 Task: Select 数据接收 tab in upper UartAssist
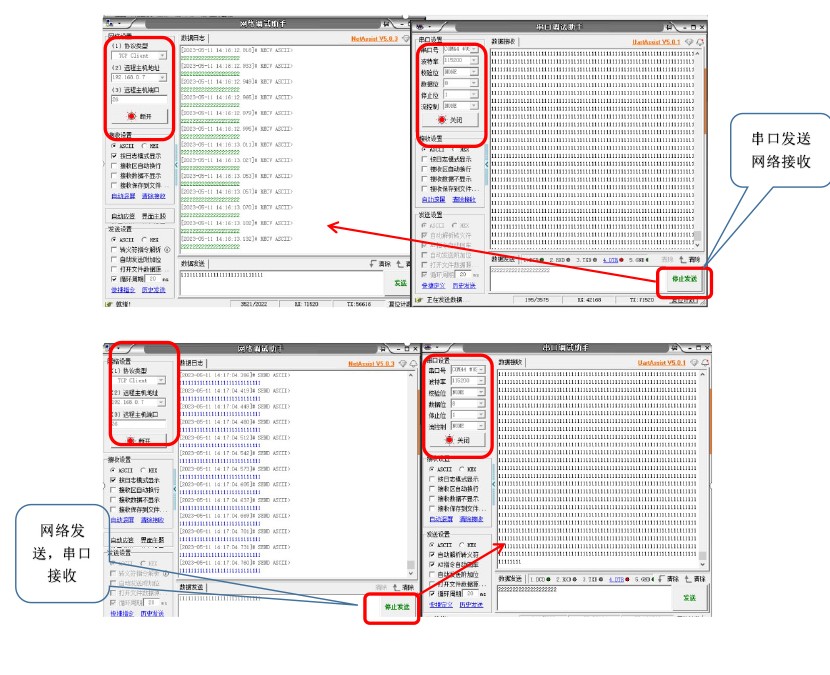point(504,41)
